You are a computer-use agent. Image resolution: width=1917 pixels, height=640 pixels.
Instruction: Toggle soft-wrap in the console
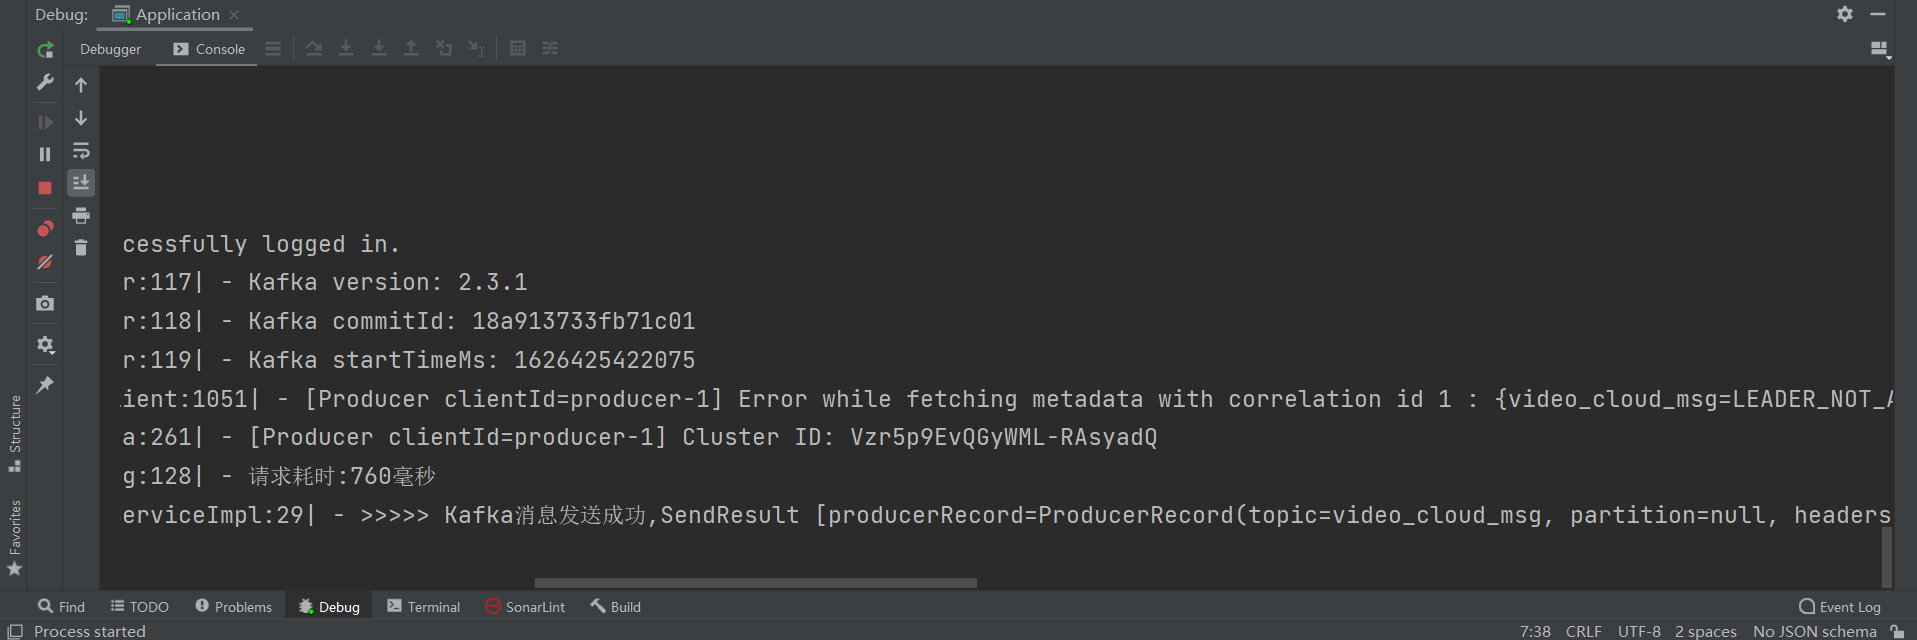[81, 151]
